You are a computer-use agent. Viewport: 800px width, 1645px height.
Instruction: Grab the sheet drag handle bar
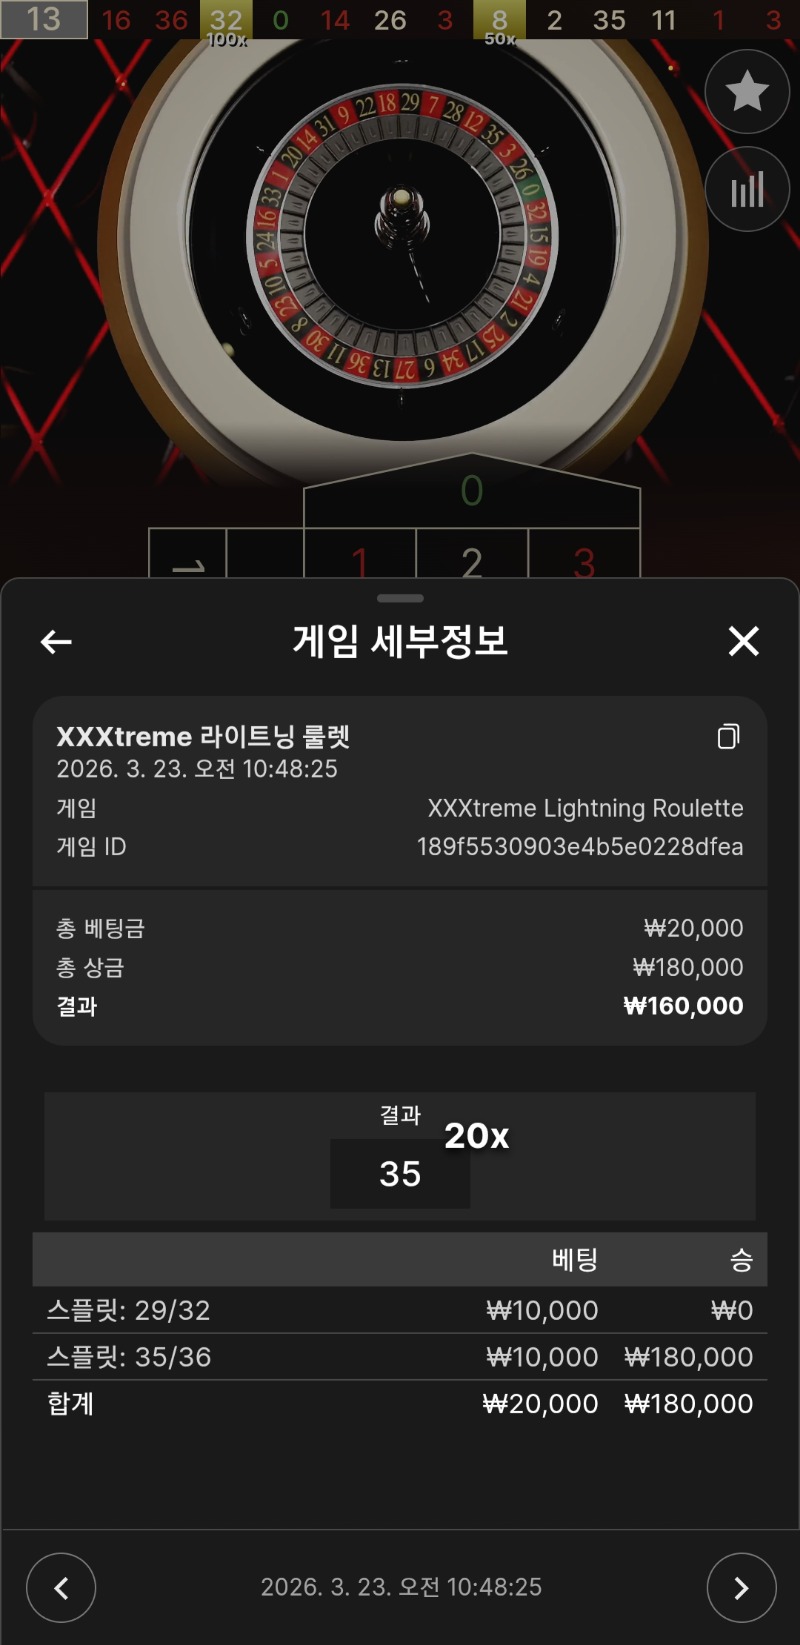click(x=400, y=598)
